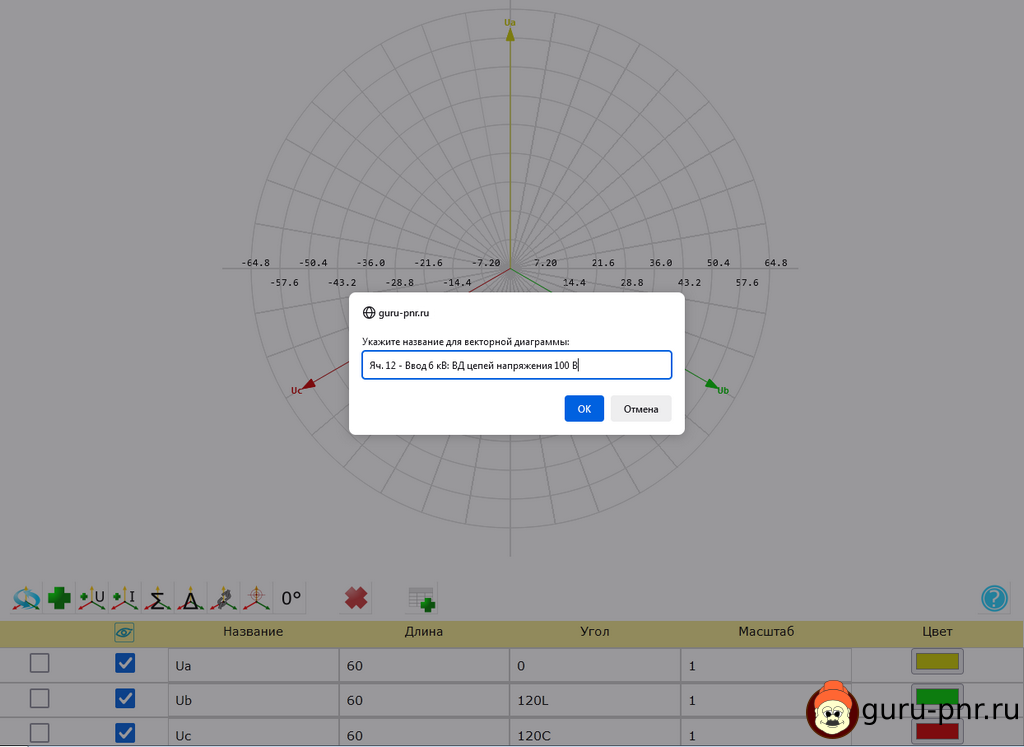Click the Масштаб column header
The width and height of the screenshot is (1024, 747).
click(x=766, y=631)
